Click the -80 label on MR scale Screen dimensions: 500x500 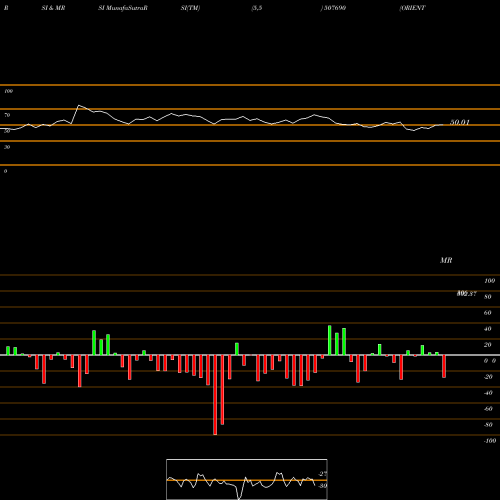[488, 425]
